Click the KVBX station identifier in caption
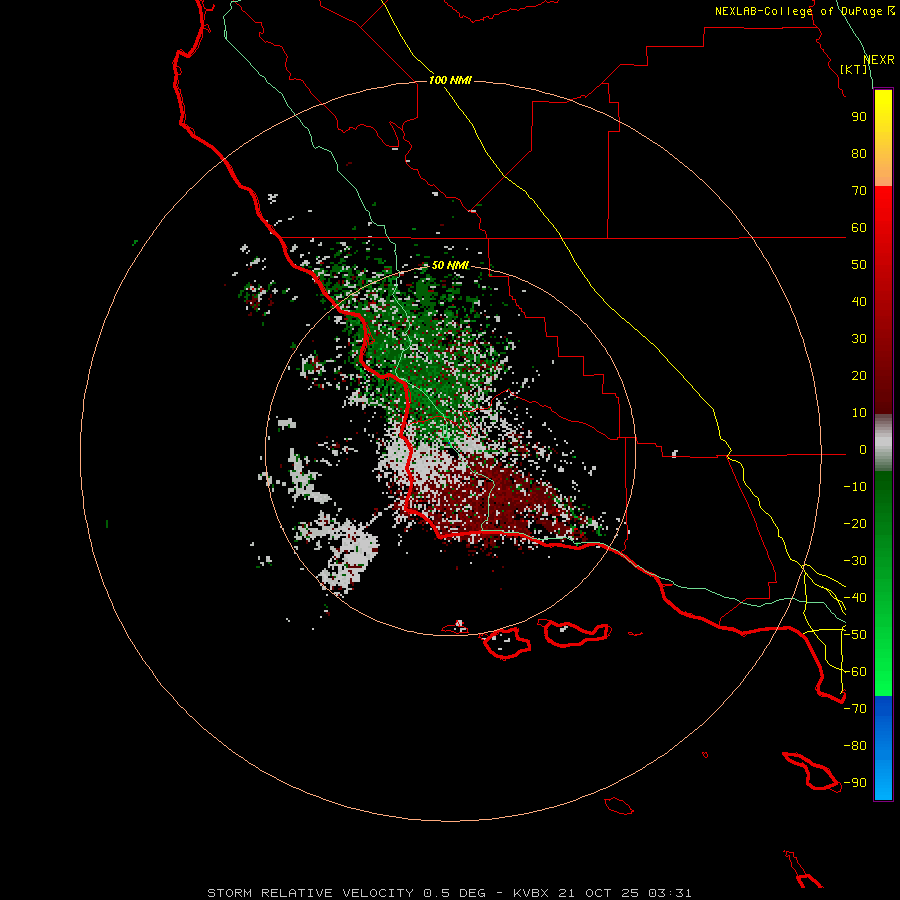900x900 pixels. [x=531, y=893]
